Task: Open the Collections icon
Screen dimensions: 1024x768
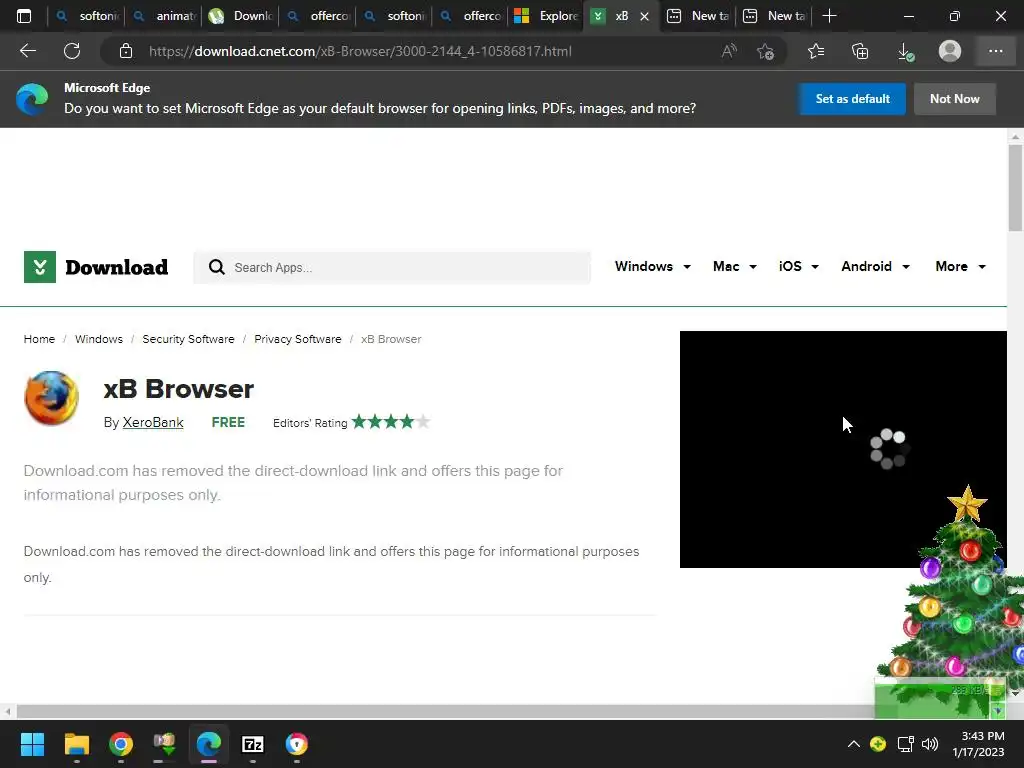Action: coord(860,51)
